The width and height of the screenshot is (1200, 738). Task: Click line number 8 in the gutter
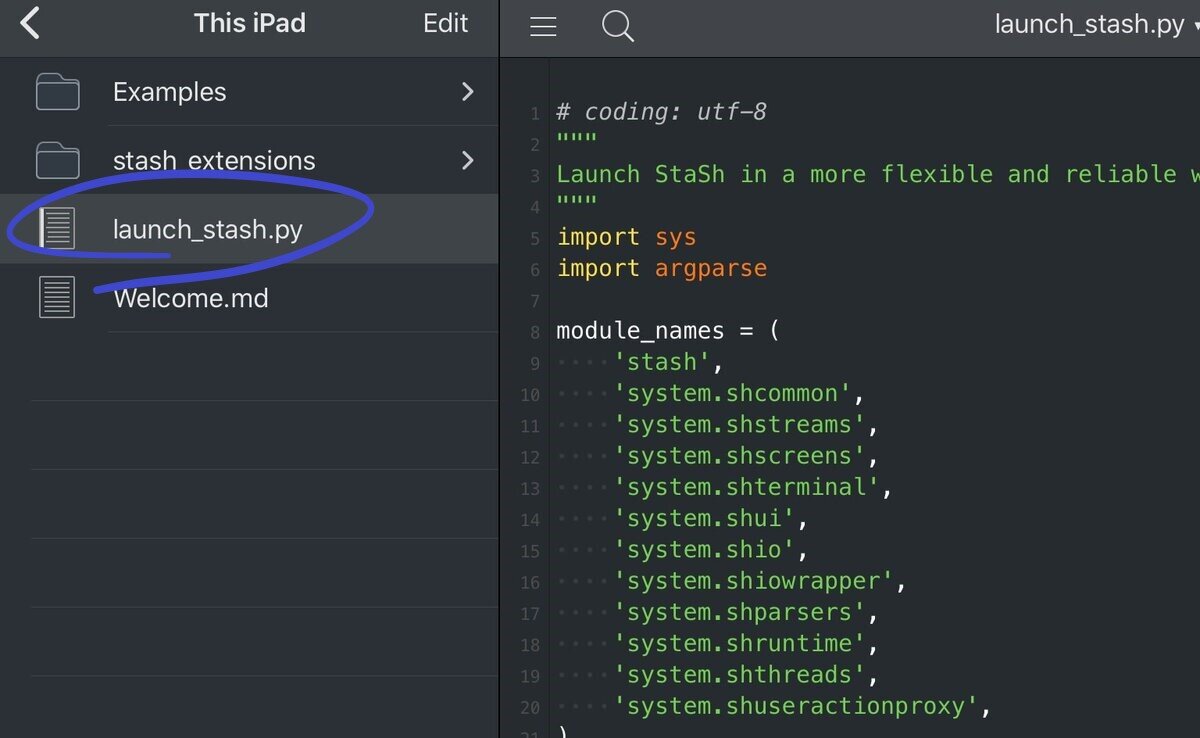[534, 332]
